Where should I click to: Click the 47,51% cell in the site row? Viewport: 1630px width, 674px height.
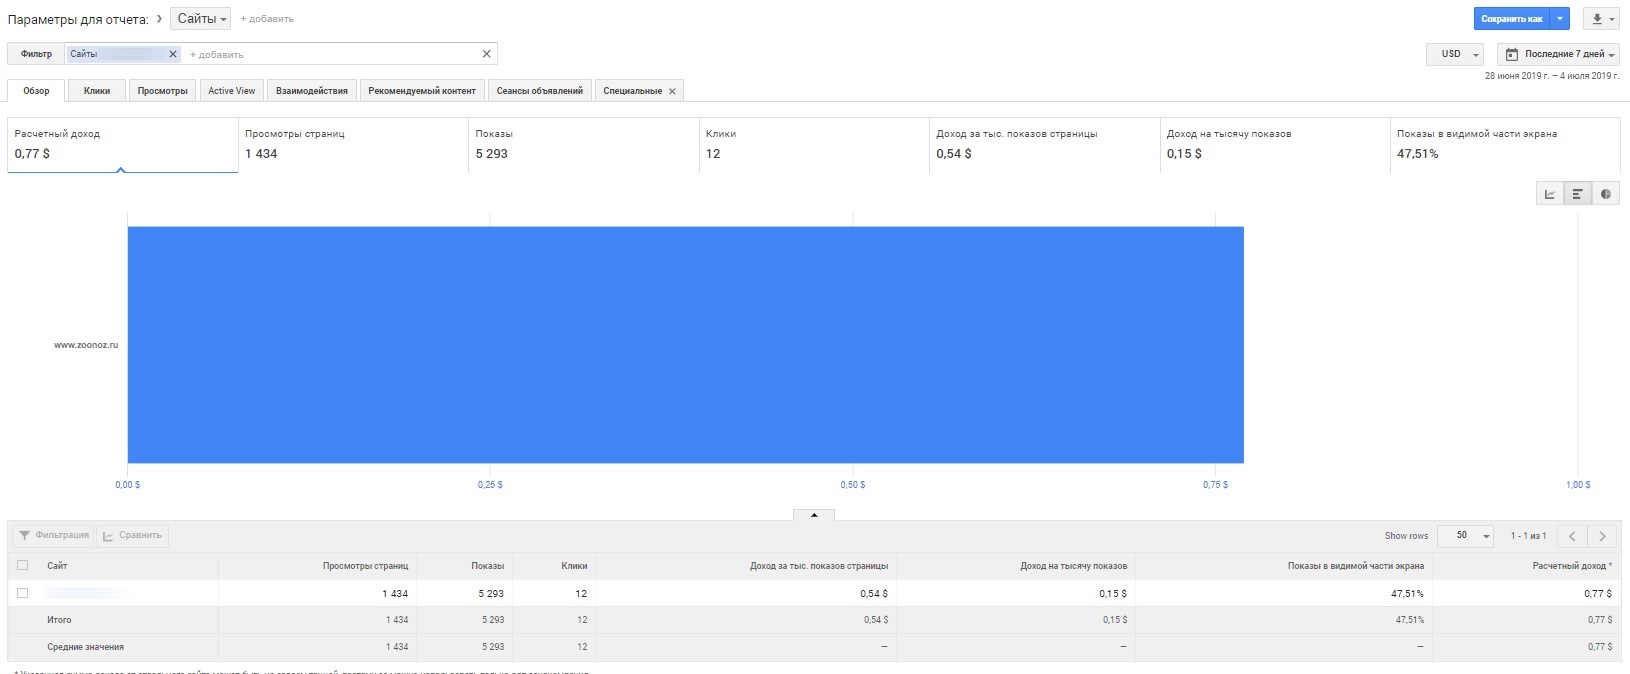point(1407,594)
